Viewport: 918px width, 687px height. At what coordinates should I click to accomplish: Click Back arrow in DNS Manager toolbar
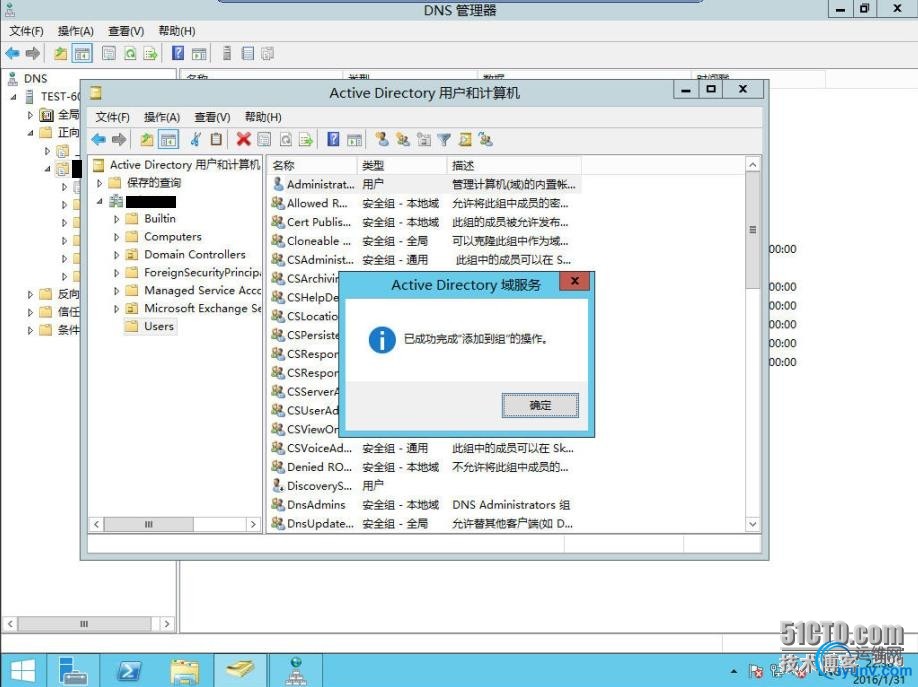[x=12, y=53]
